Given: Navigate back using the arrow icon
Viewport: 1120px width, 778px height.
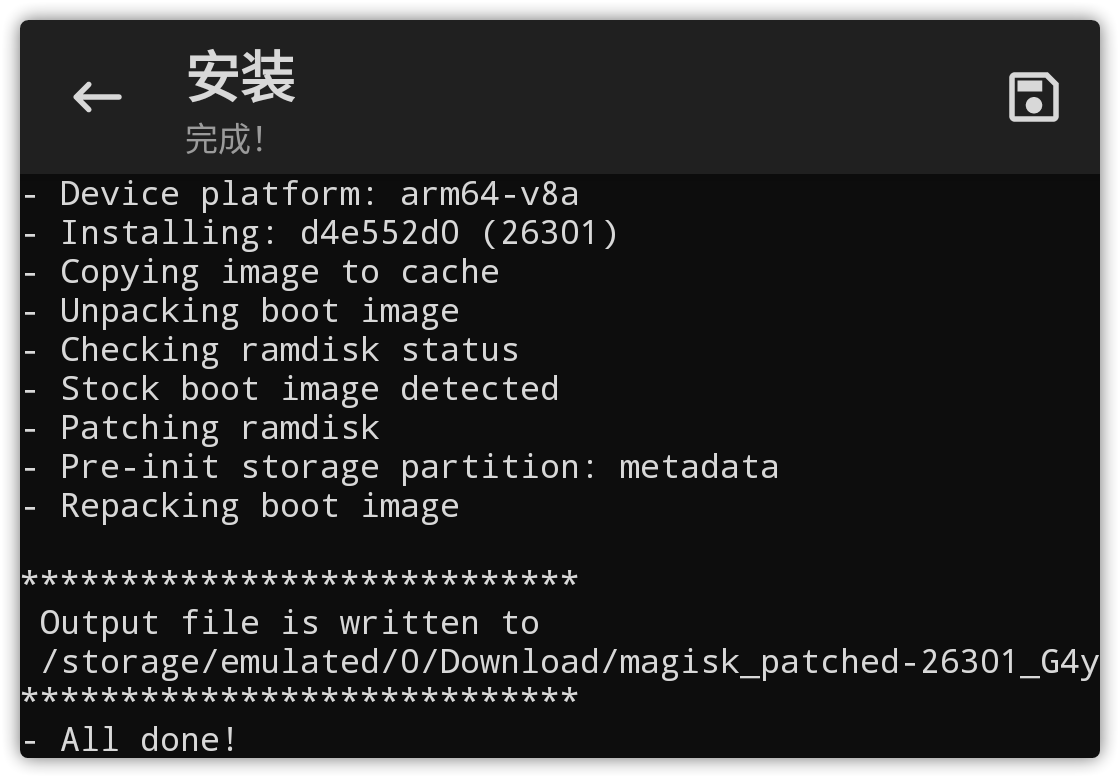Looking at the screenshot, I should pos(97,96).
